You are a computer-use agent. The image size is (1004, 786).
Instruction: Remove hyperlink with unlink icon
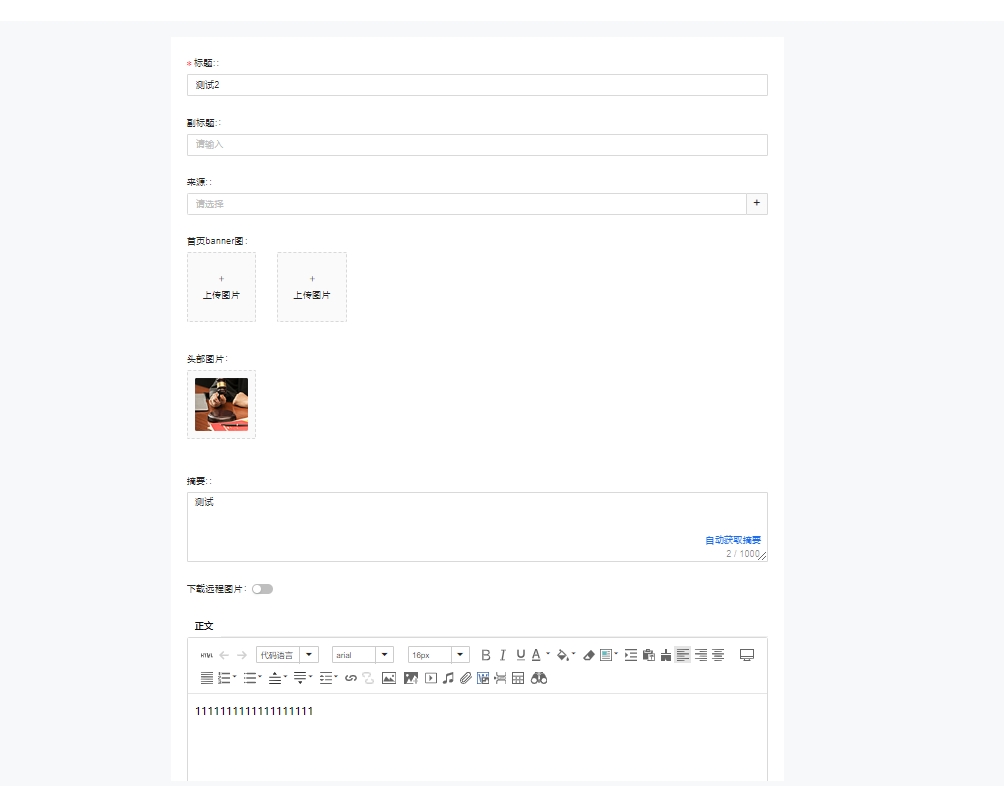(x=368, y=678)
